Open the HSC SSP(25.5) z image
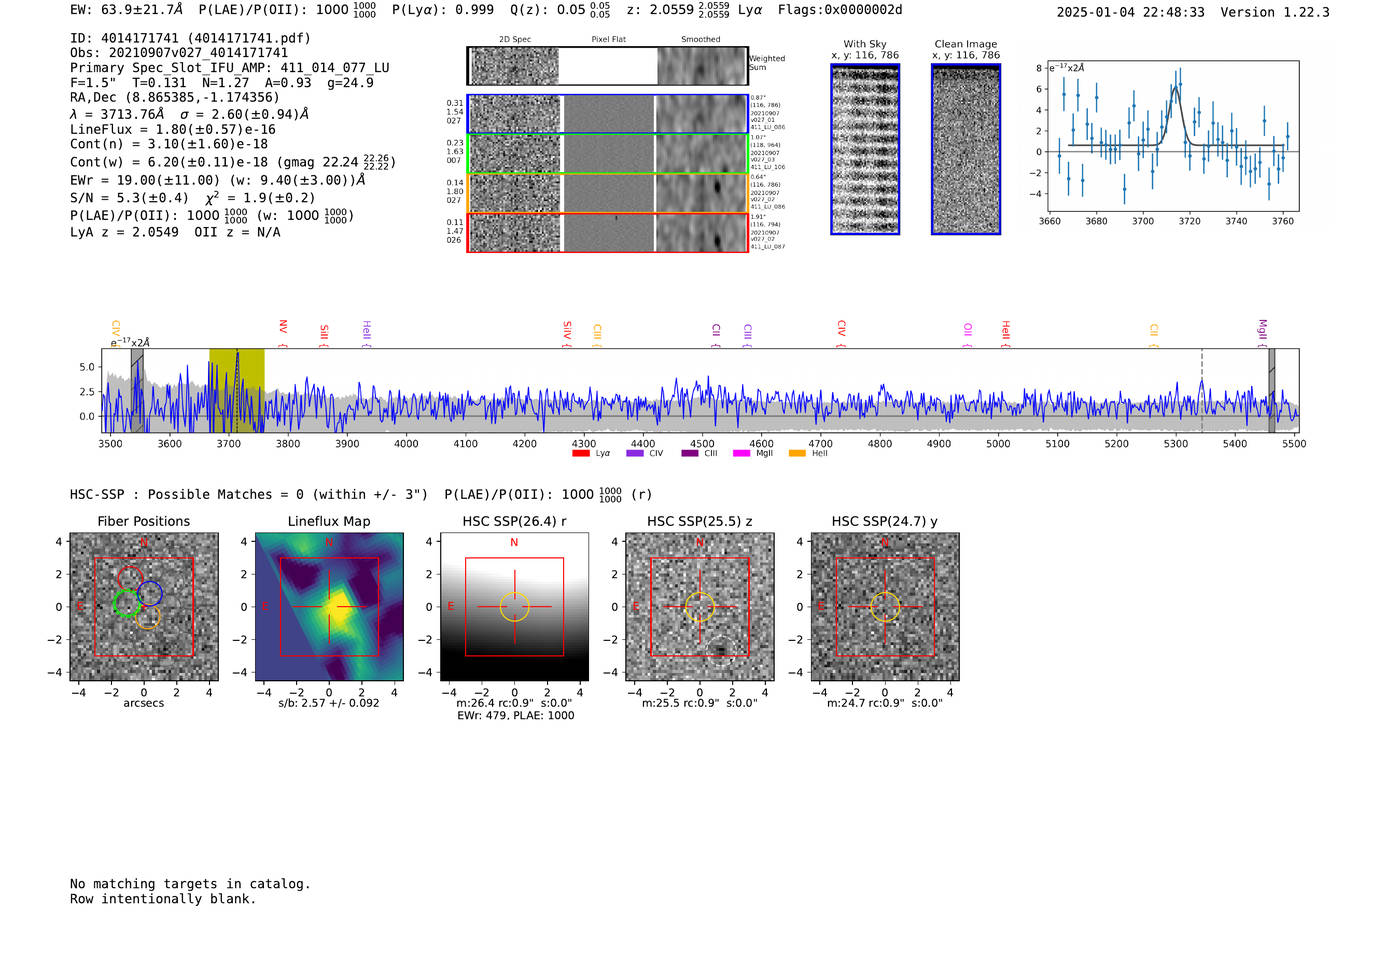 tap(699, 607)
